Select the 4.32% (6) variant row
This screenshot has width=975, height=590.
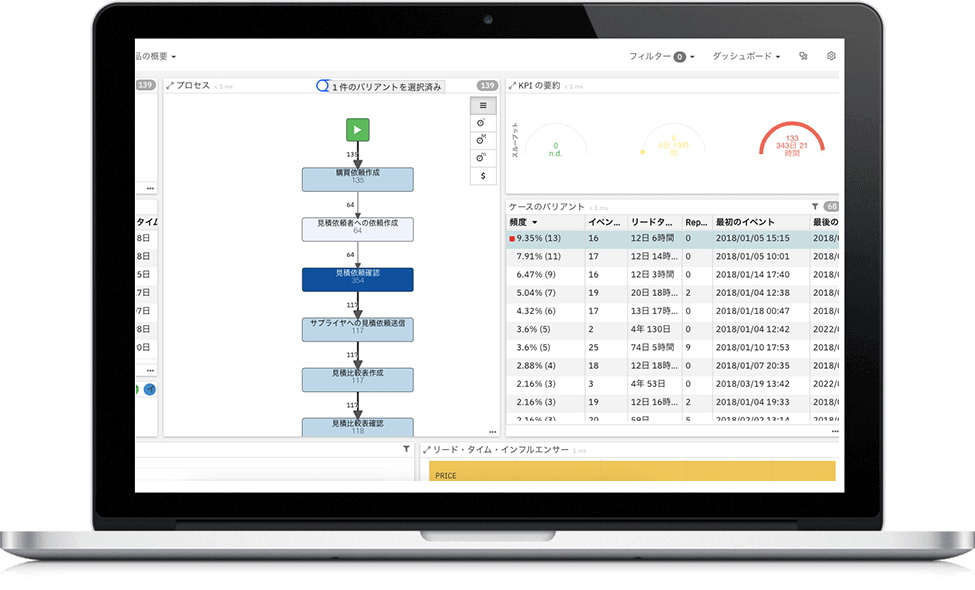click(x=673, y=311)
